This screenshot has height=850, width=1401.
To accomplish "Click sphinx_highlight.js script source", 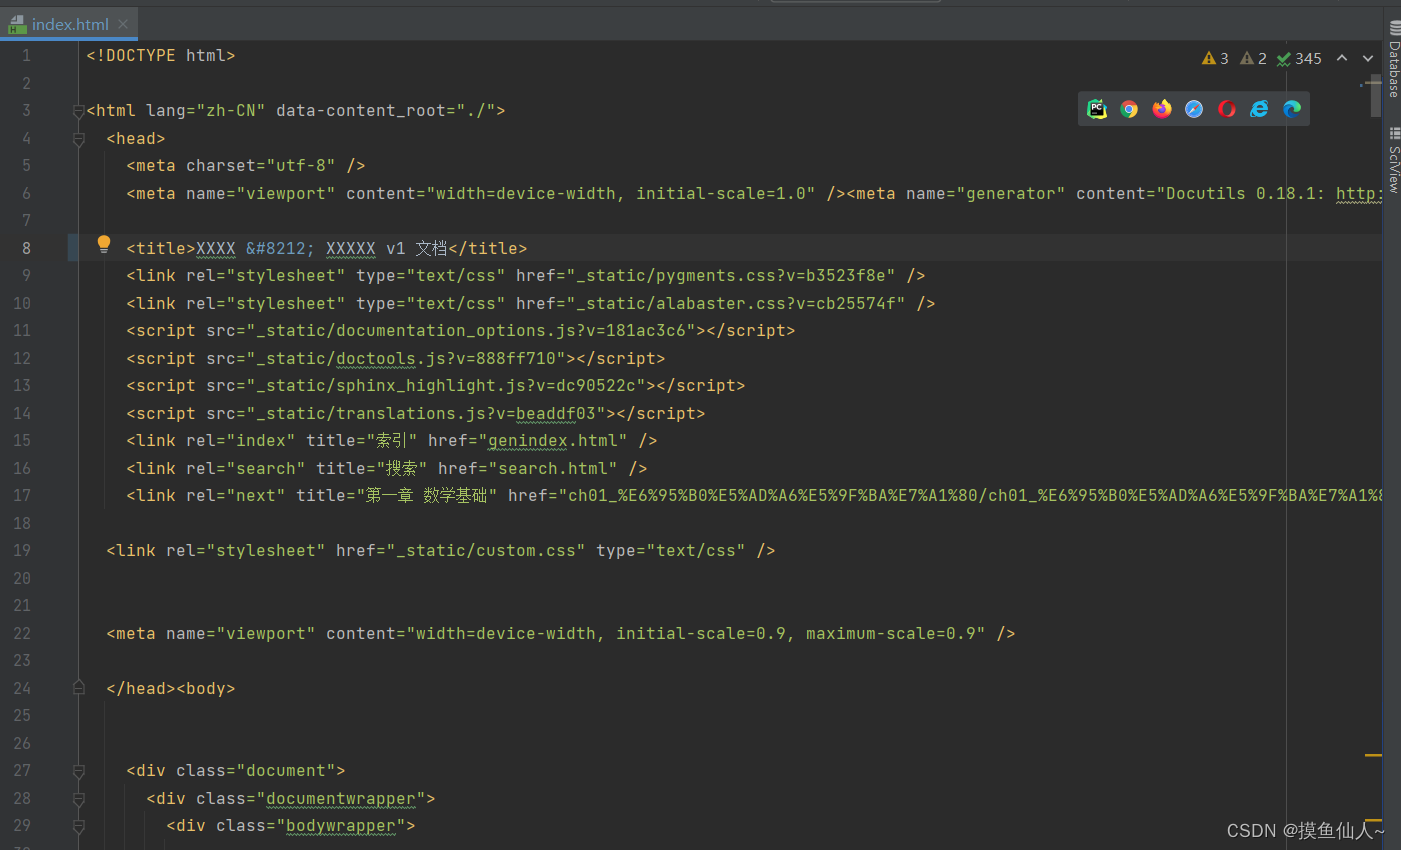I will click(x=450, y=385).
